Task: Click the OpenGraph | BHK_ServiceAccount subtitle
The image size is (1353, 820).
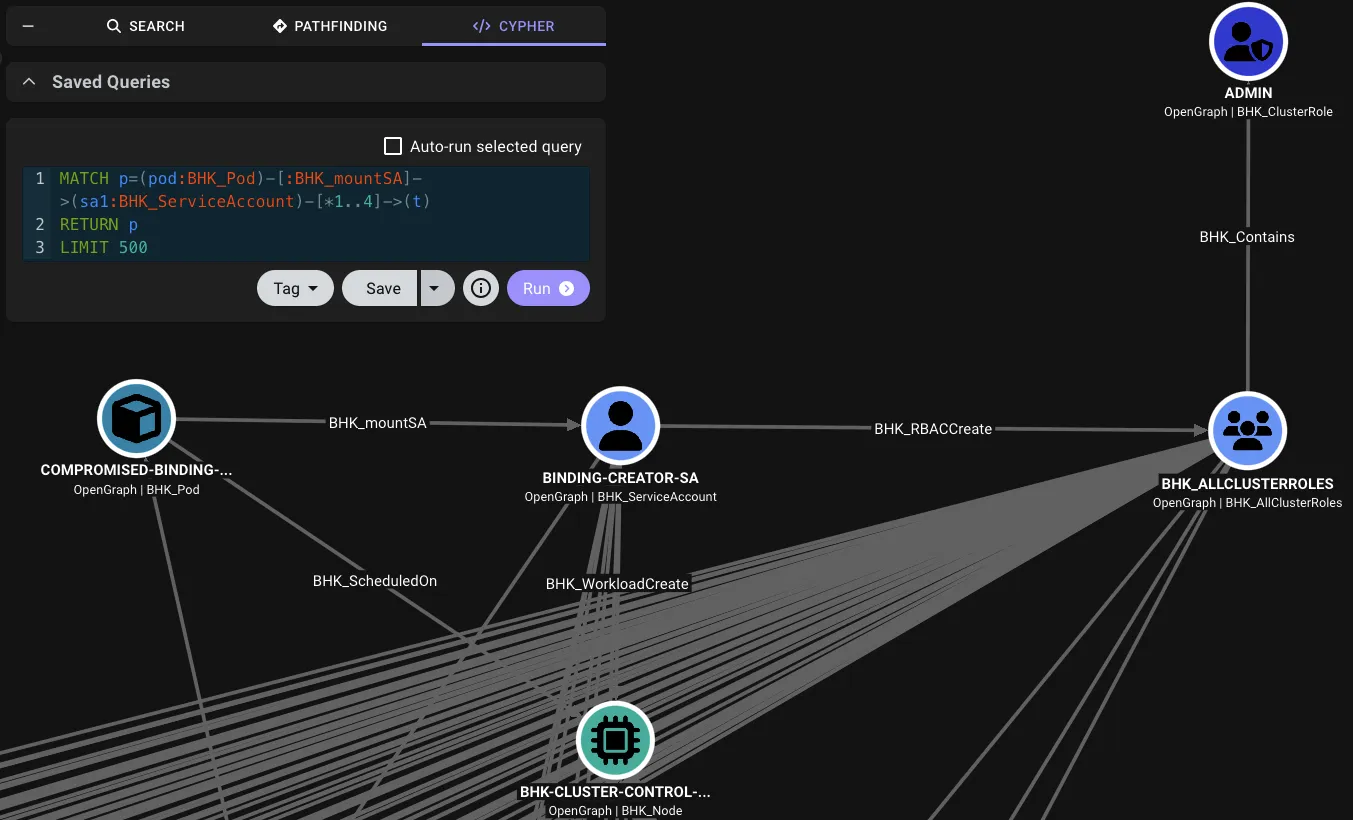Action: pos(620,497)
